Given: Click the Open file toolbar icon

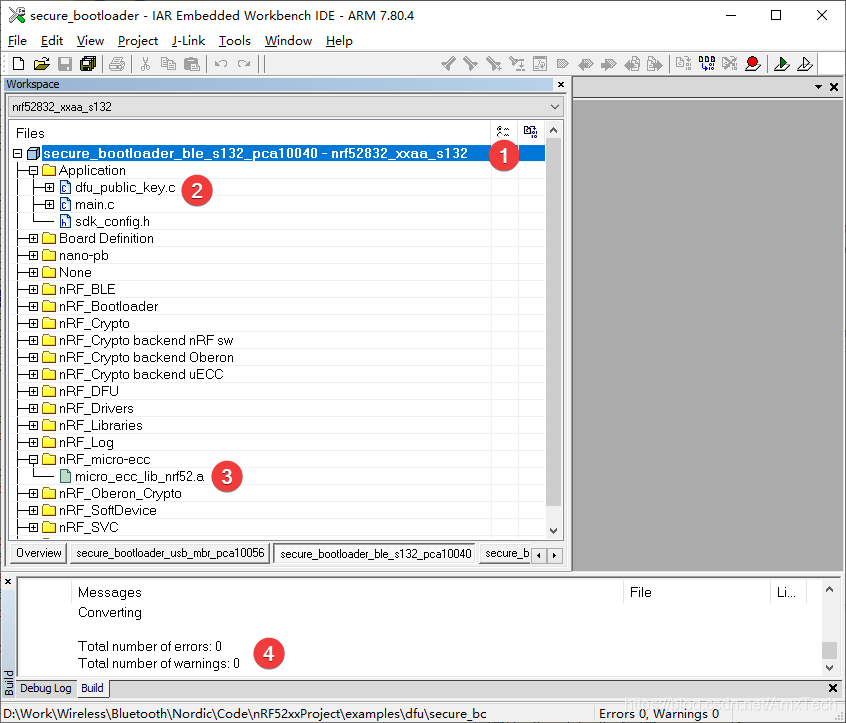Looking at the screenshot, I should (41, 64).
